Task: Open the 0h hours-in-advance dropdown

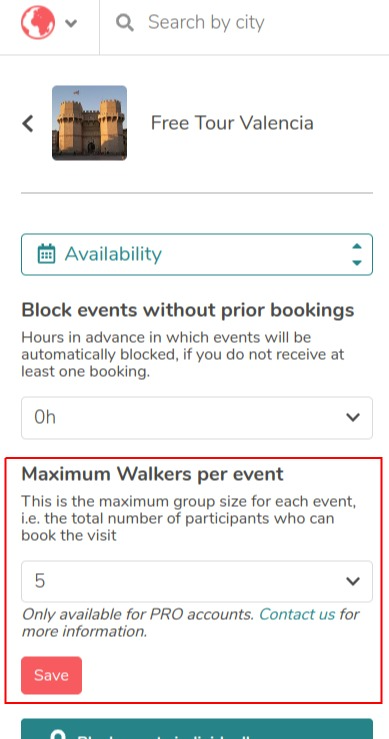Action: 197,418
